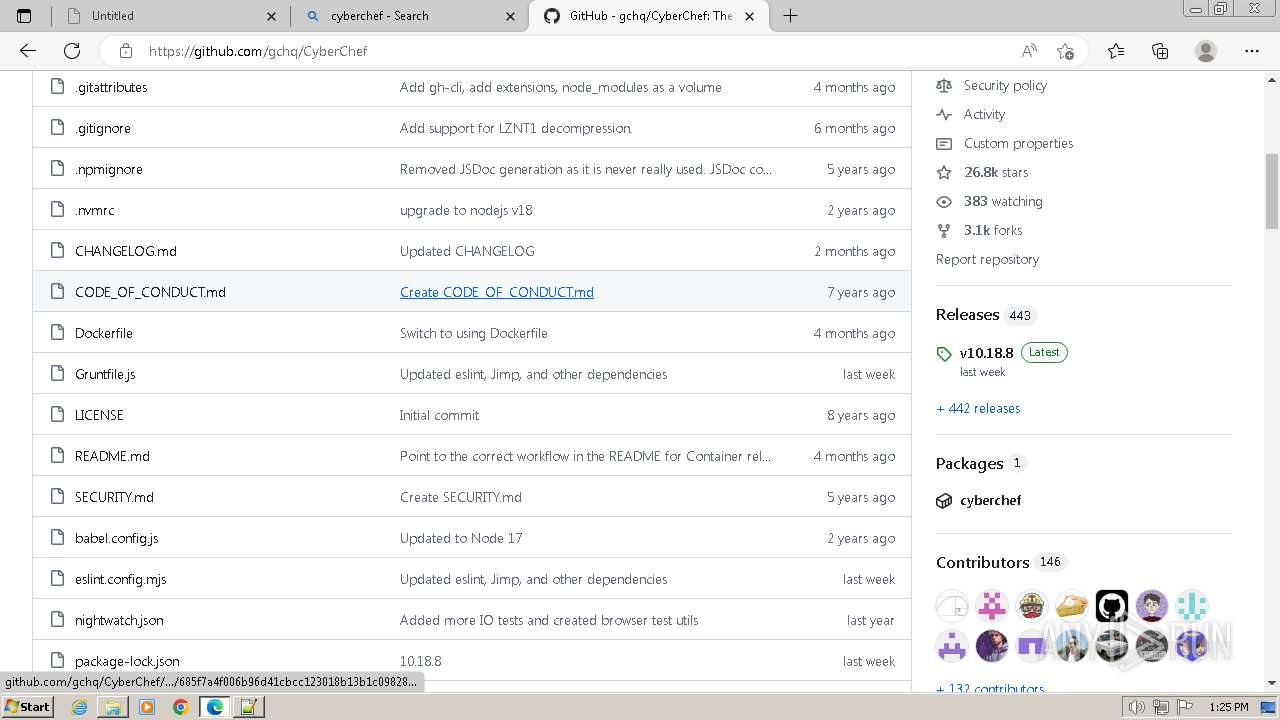Open the .gitattributes file

click(111, 87)
